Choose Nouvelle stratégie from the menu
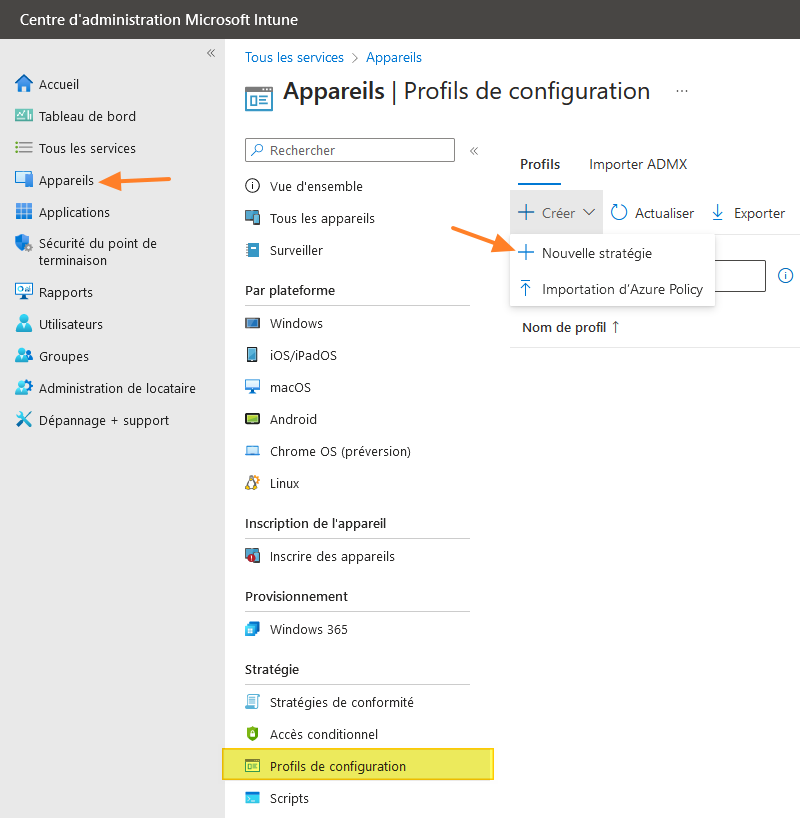The width and height of the screenshot is (800, 818). [x=596, y=253]
